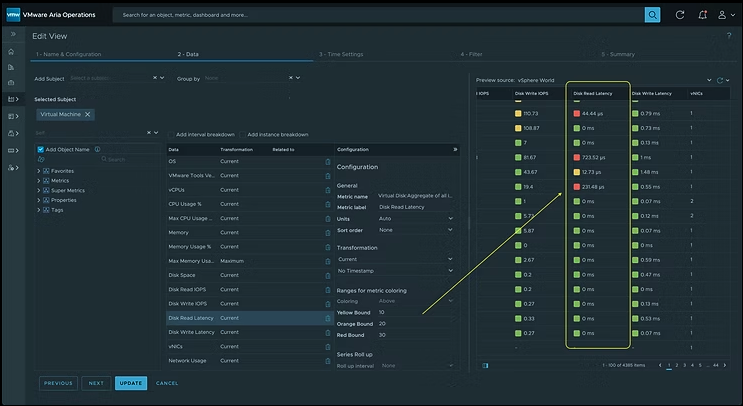Click the CANCEL link
The image size is (743, 406).
coord(167,383)
